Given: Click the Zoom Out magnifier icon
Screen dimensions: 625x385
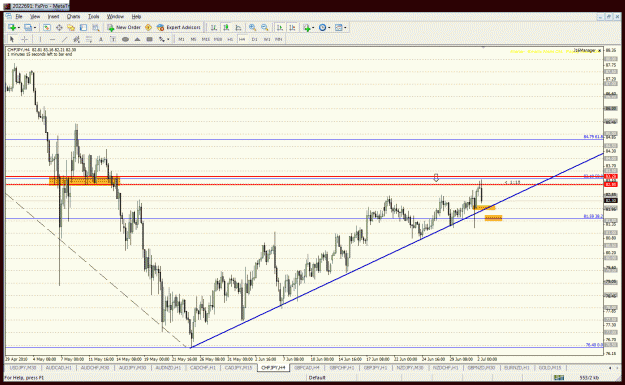Looking at the screenshot, I should coord(265,28).
